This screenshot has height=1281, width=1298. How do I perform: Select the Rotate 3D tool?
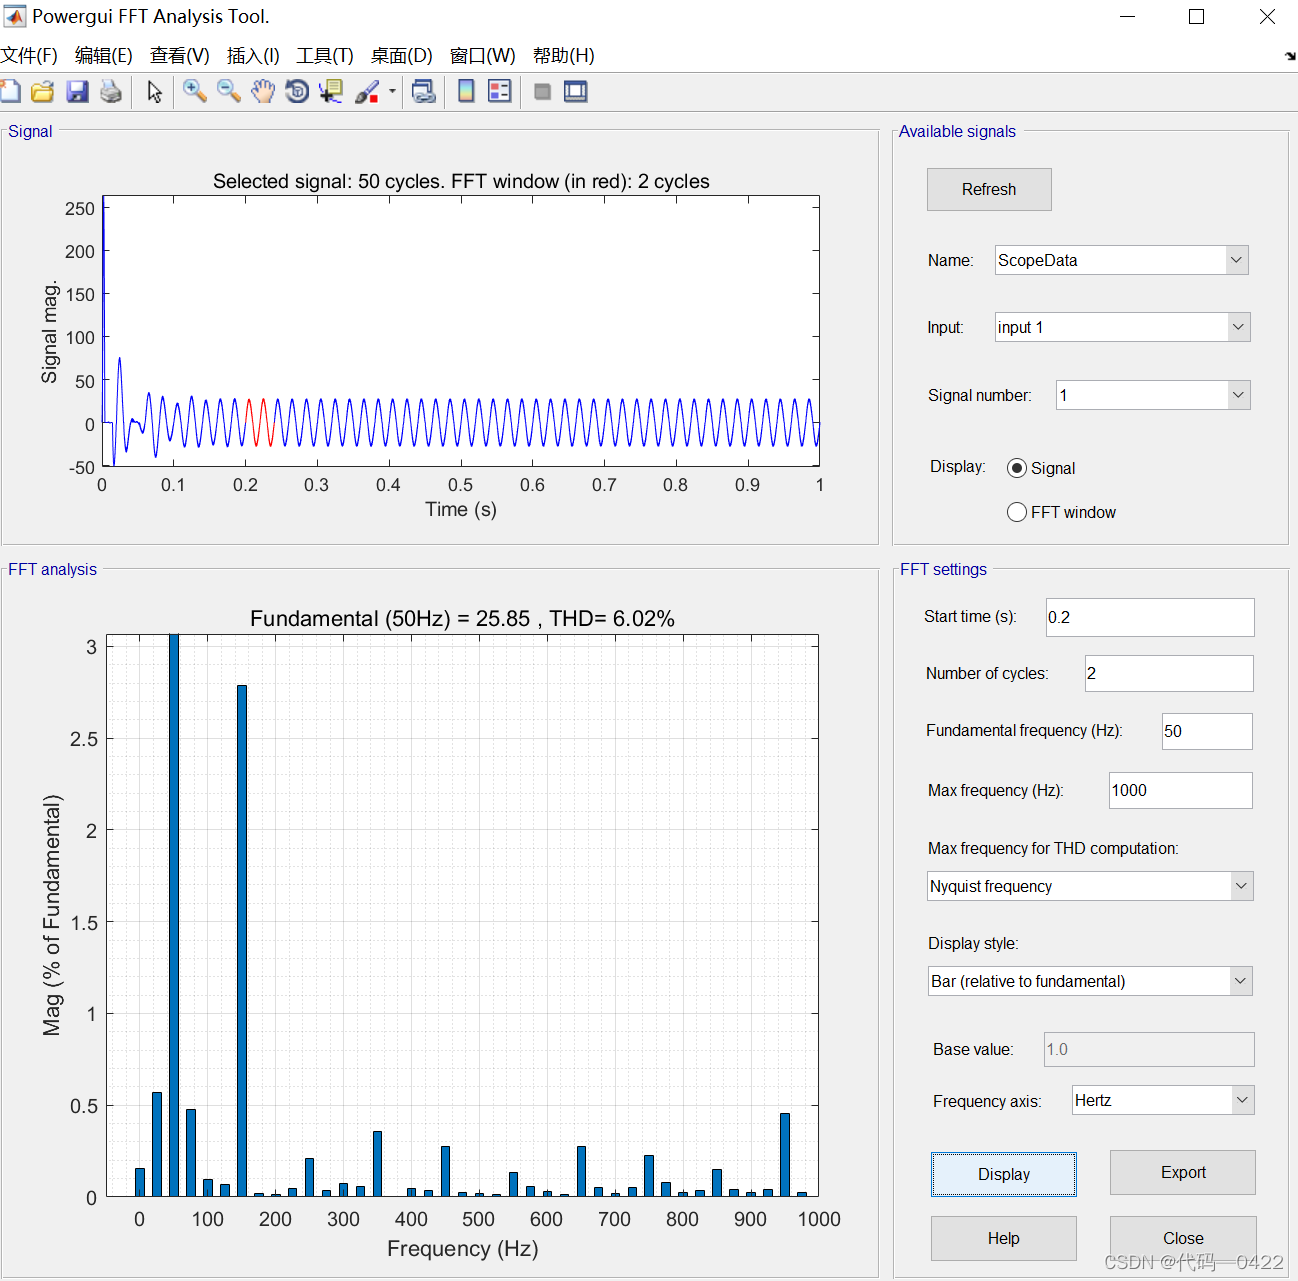[297, 92]
